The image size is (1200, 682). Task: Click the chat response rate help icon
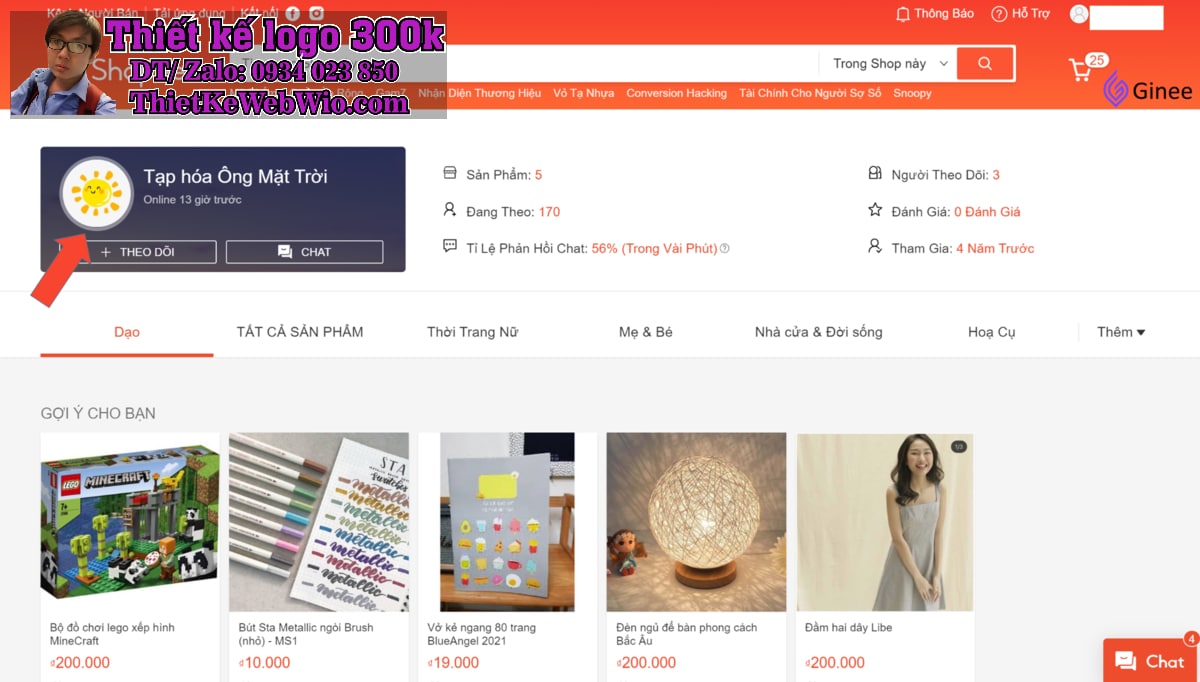(725, 248)
